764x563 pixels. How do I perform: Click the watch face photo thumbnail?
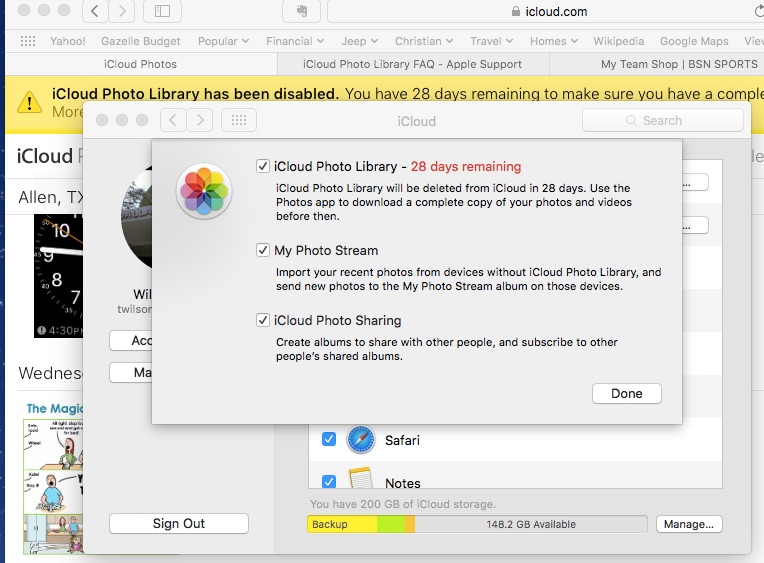(58, 276)
